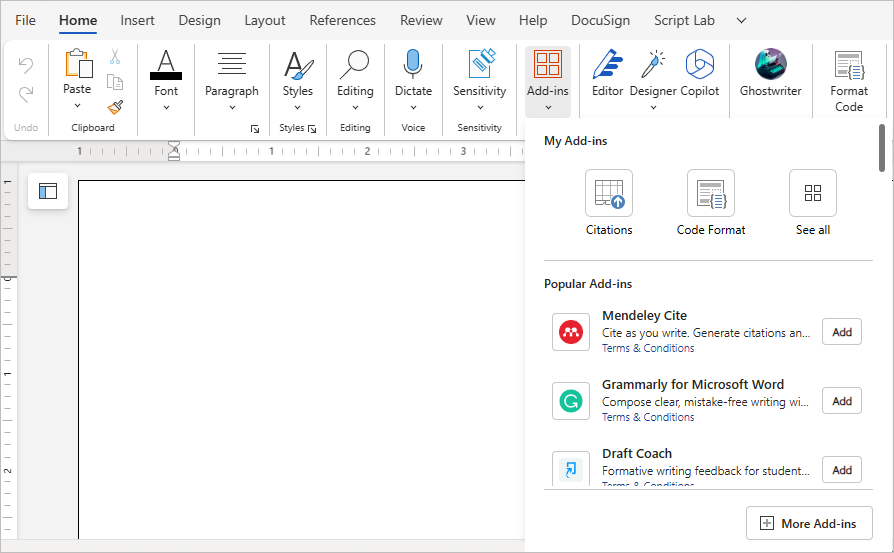Click the Add-ins panel vertical scrollbar
This screenshot has width=894, height=553.
(x=881, y=148)
